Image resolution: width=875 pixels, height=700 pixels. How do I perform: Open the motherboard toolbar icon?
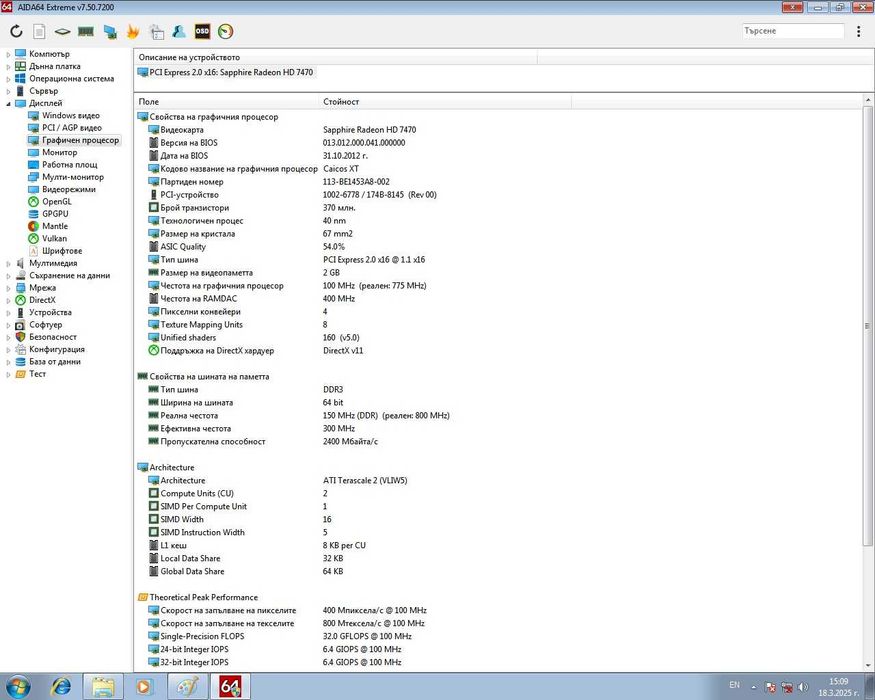(x=62, y=32)
